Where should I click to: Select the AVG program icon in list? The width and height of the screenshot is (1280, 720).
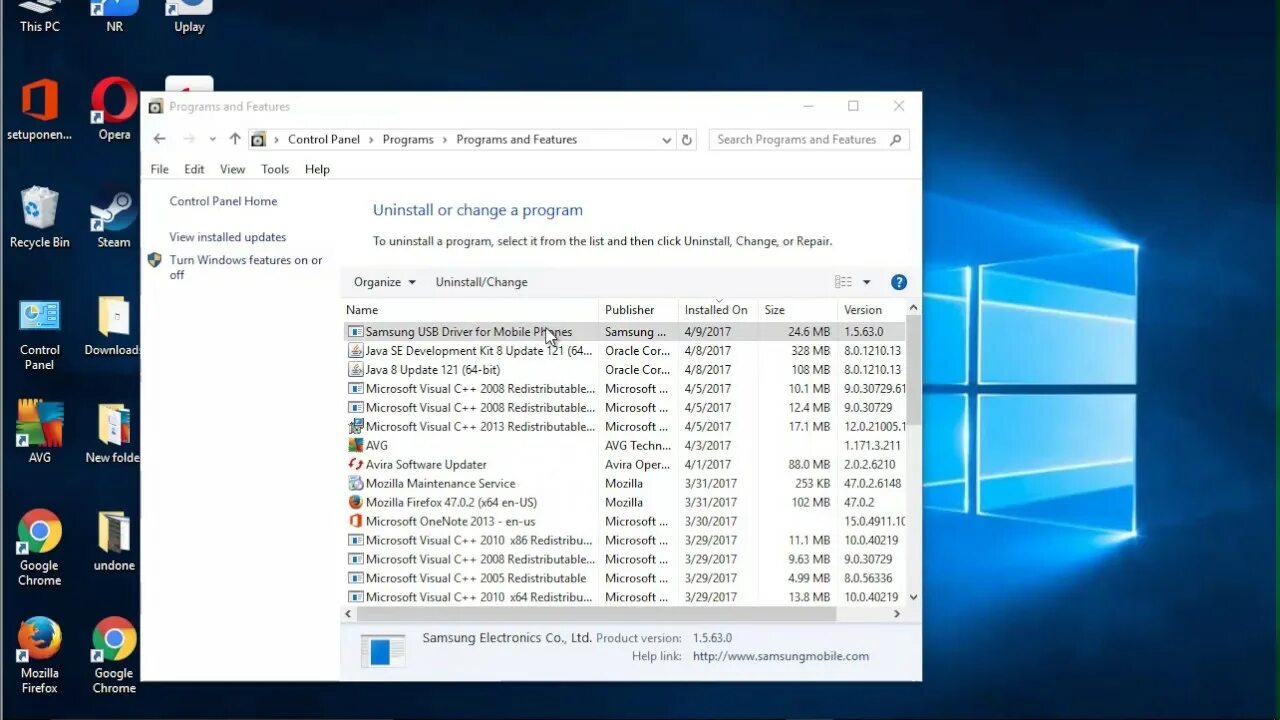pyautogui.click(x=355, y=445)
